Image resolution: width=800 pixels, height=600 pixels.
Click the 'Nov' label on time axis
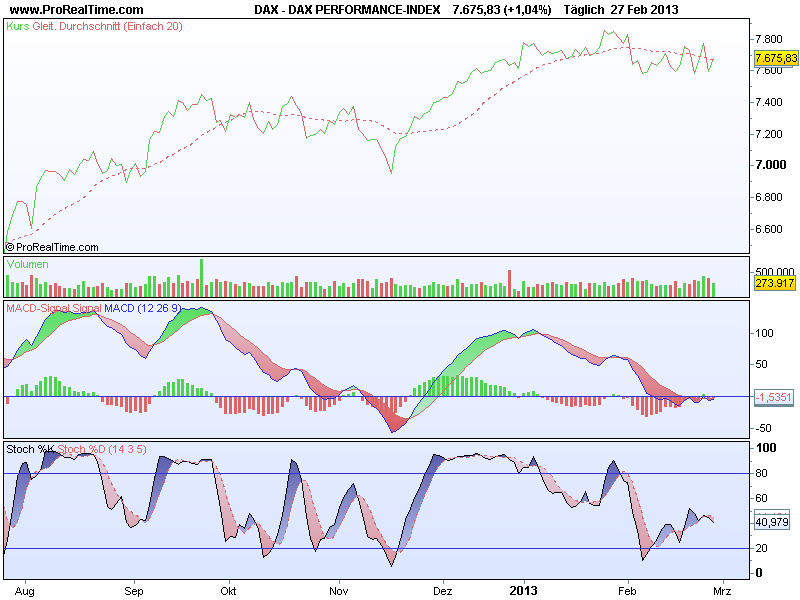(x=339, y=591)
